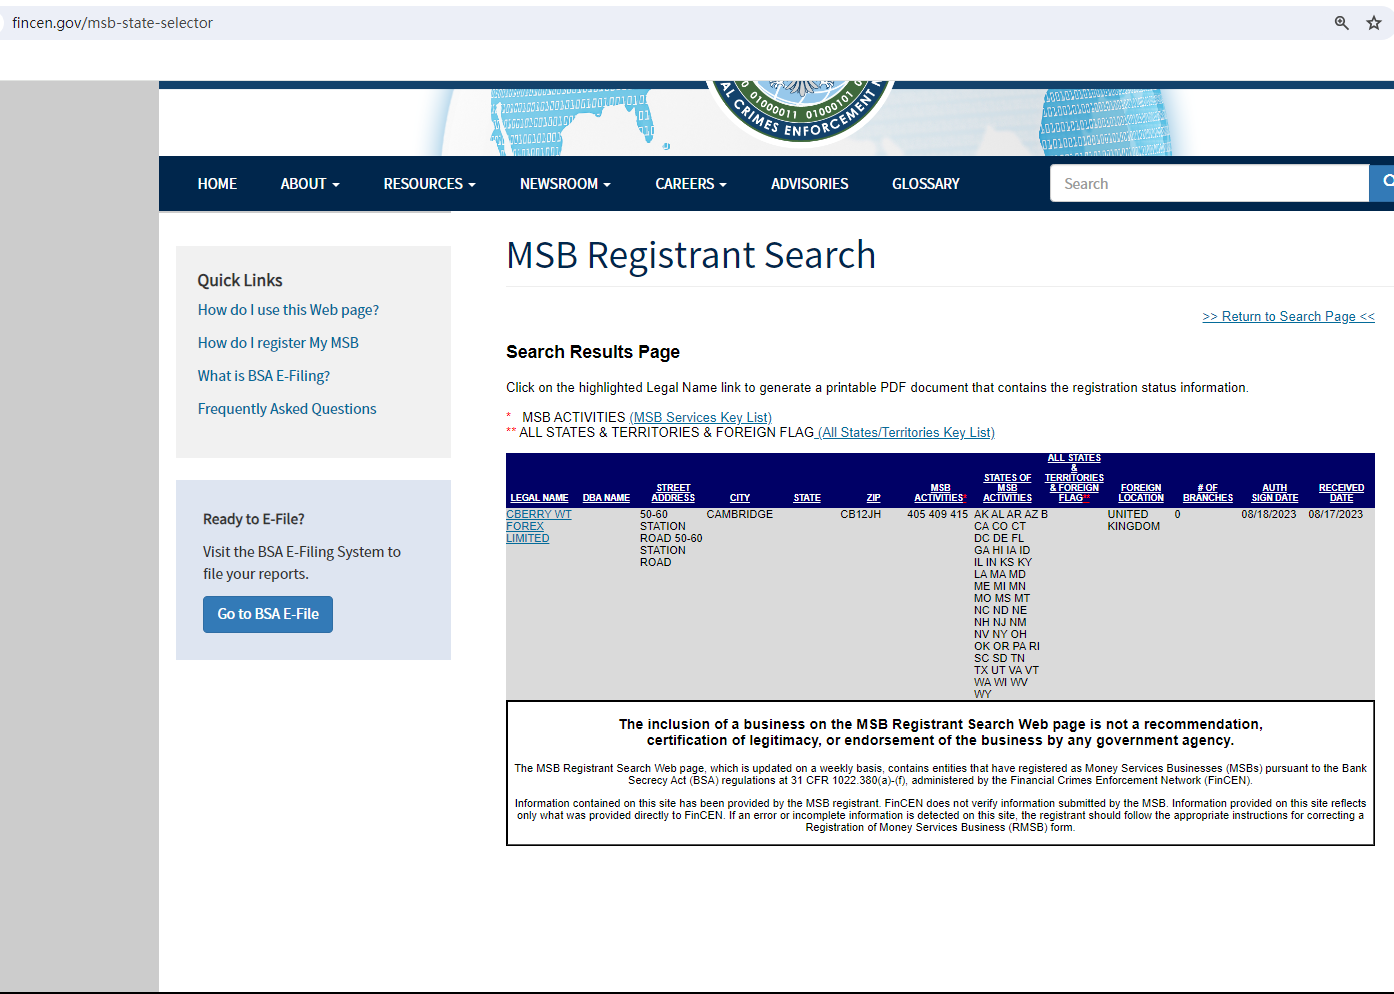
Task: Sort by STATE column header
Action: (807, 498)
